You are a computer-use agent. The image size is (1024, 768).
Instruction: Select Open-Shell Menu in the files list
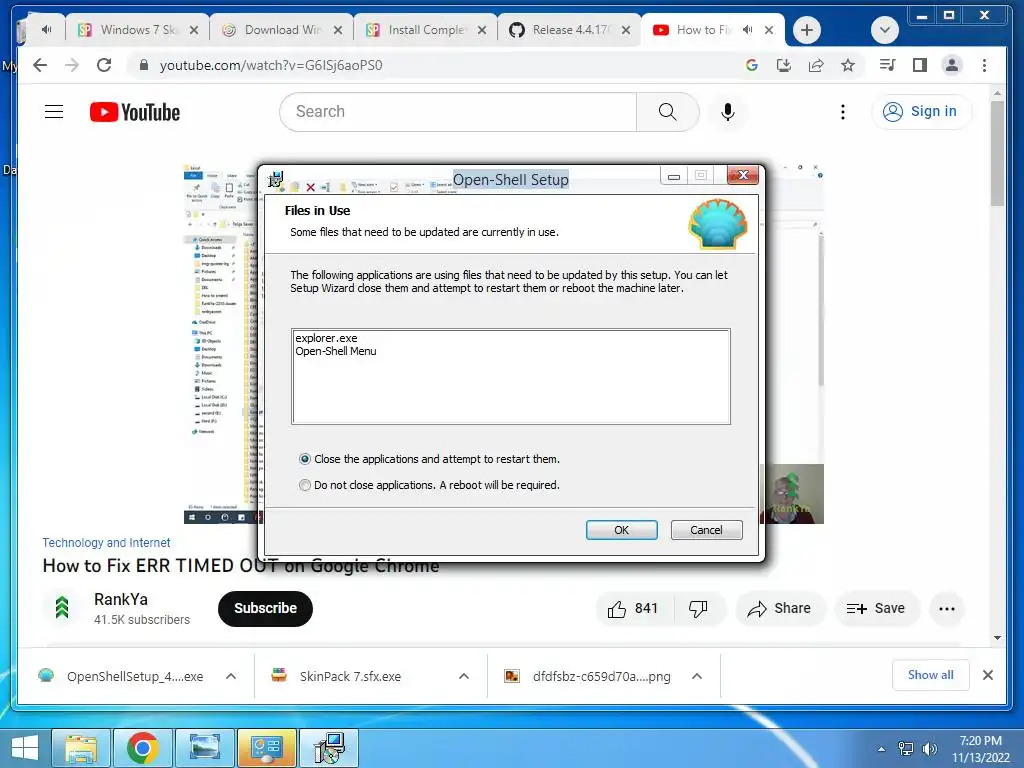[336, 351]
